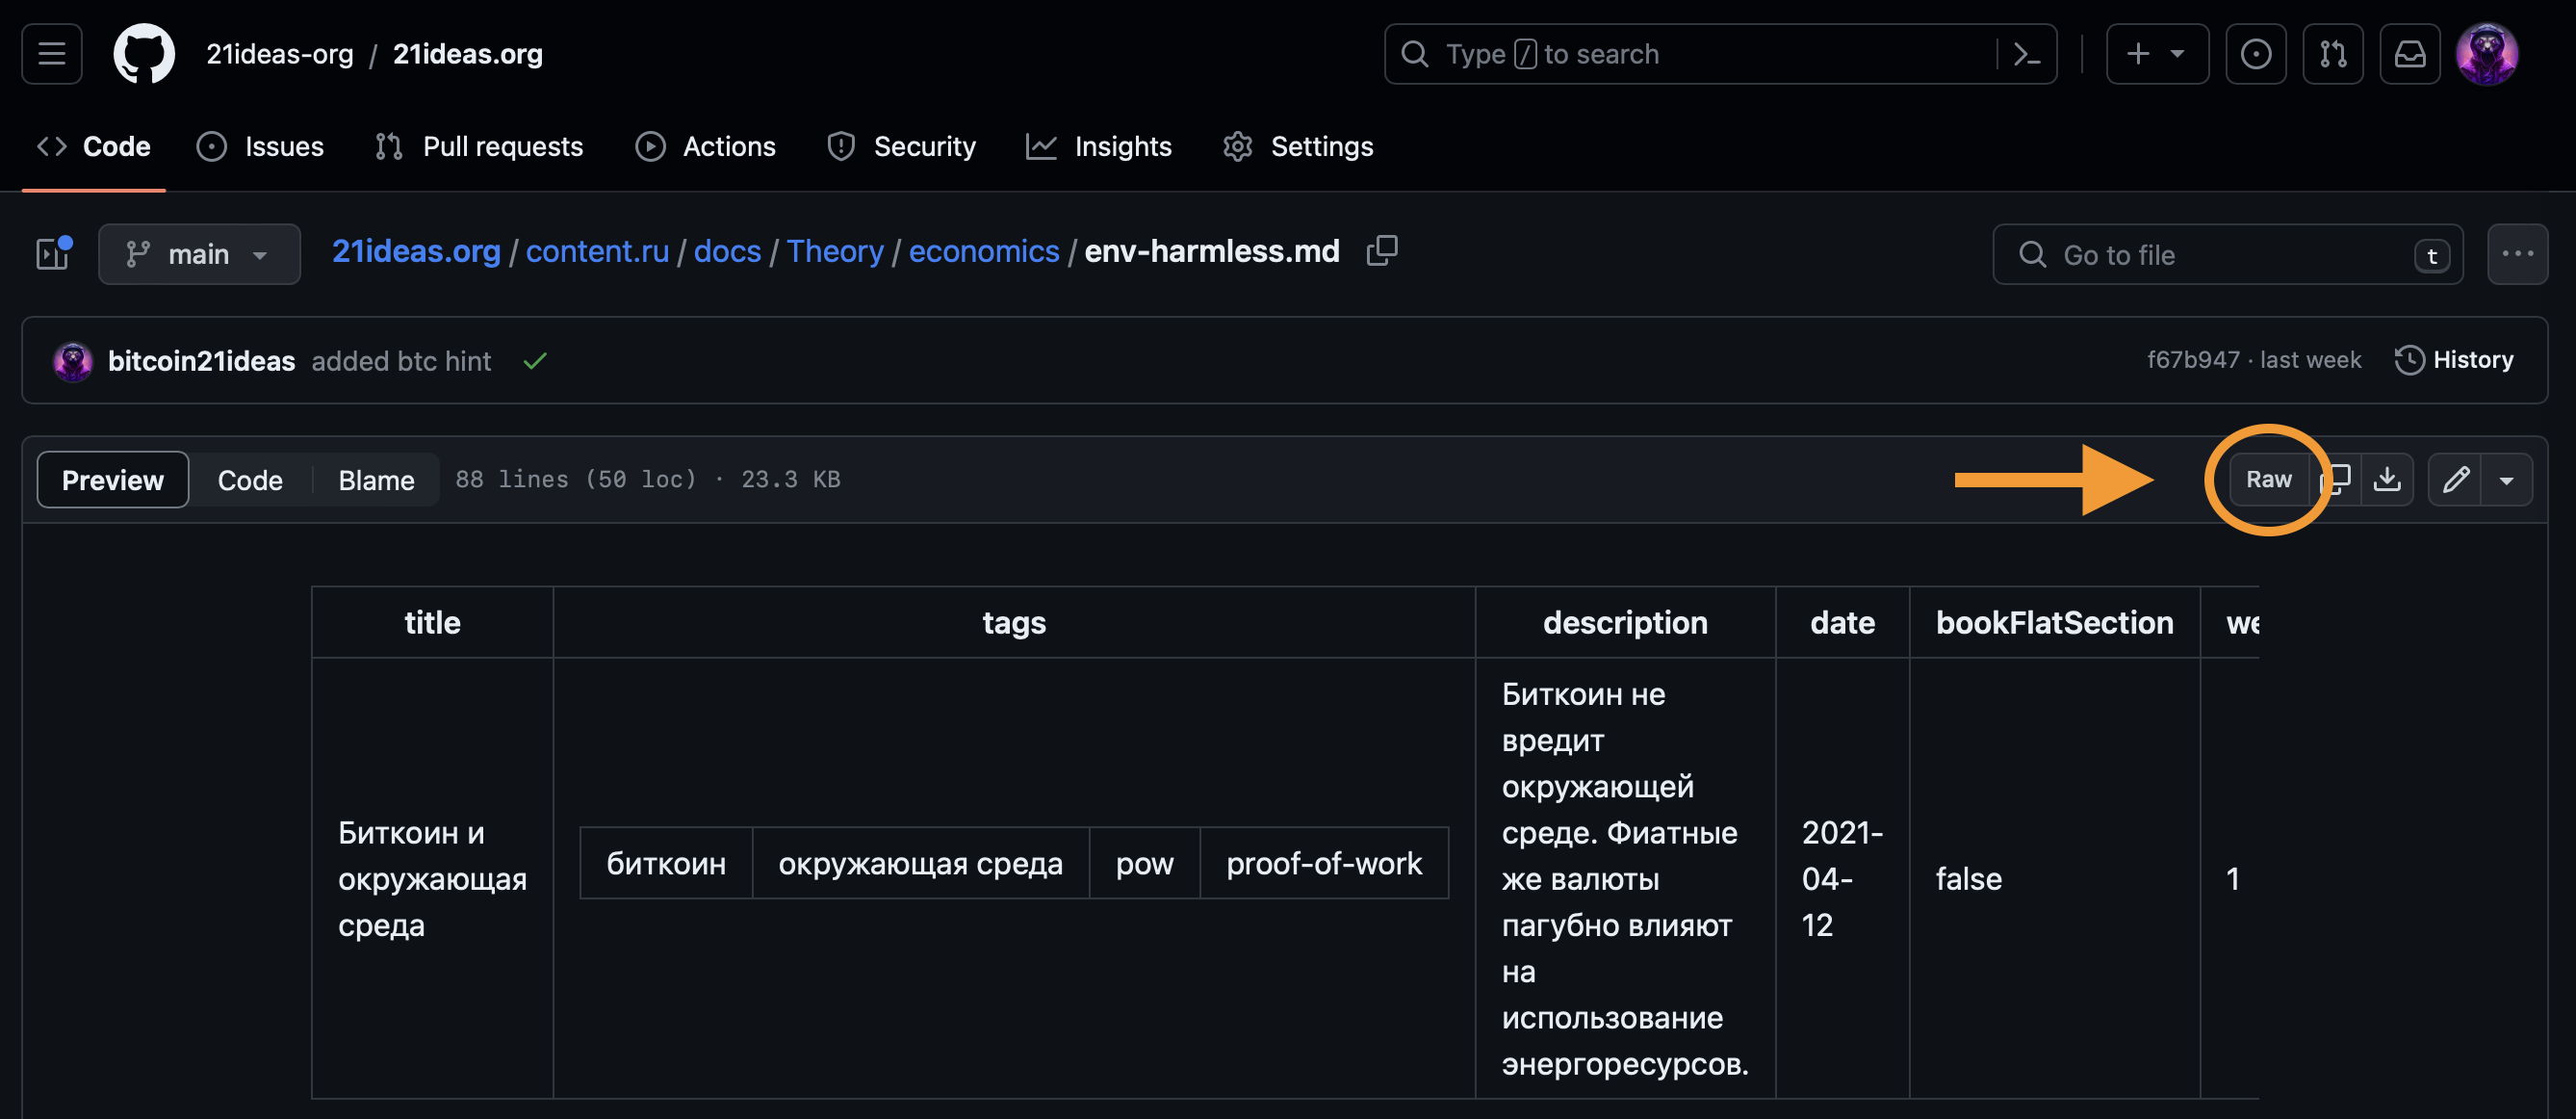Copy the file path icon
Image resolution: width=2576 pixels, height=1119 pixels.
1382,251
